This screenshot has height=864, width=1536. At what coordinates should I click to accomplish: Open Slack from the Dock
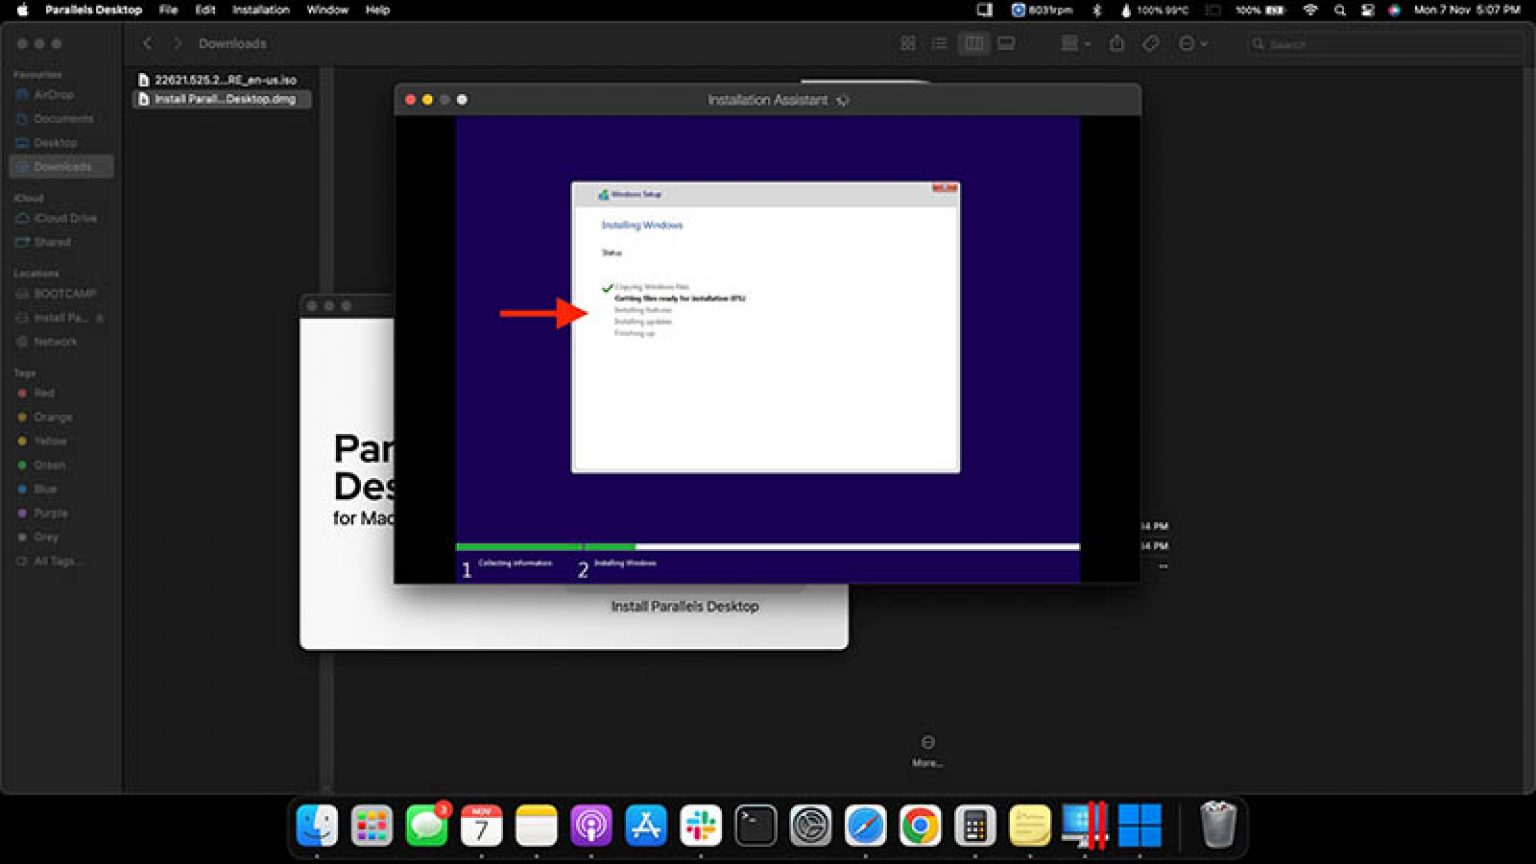701,826
